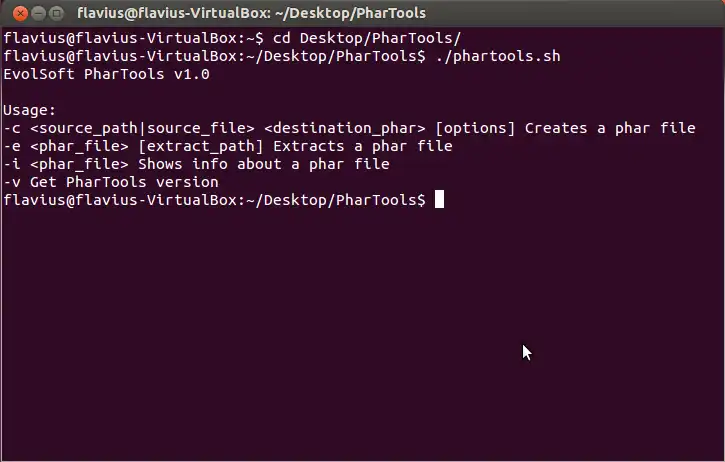
Task: Click the '<destination_phar>' argument text
Action: tap(348, 128)
